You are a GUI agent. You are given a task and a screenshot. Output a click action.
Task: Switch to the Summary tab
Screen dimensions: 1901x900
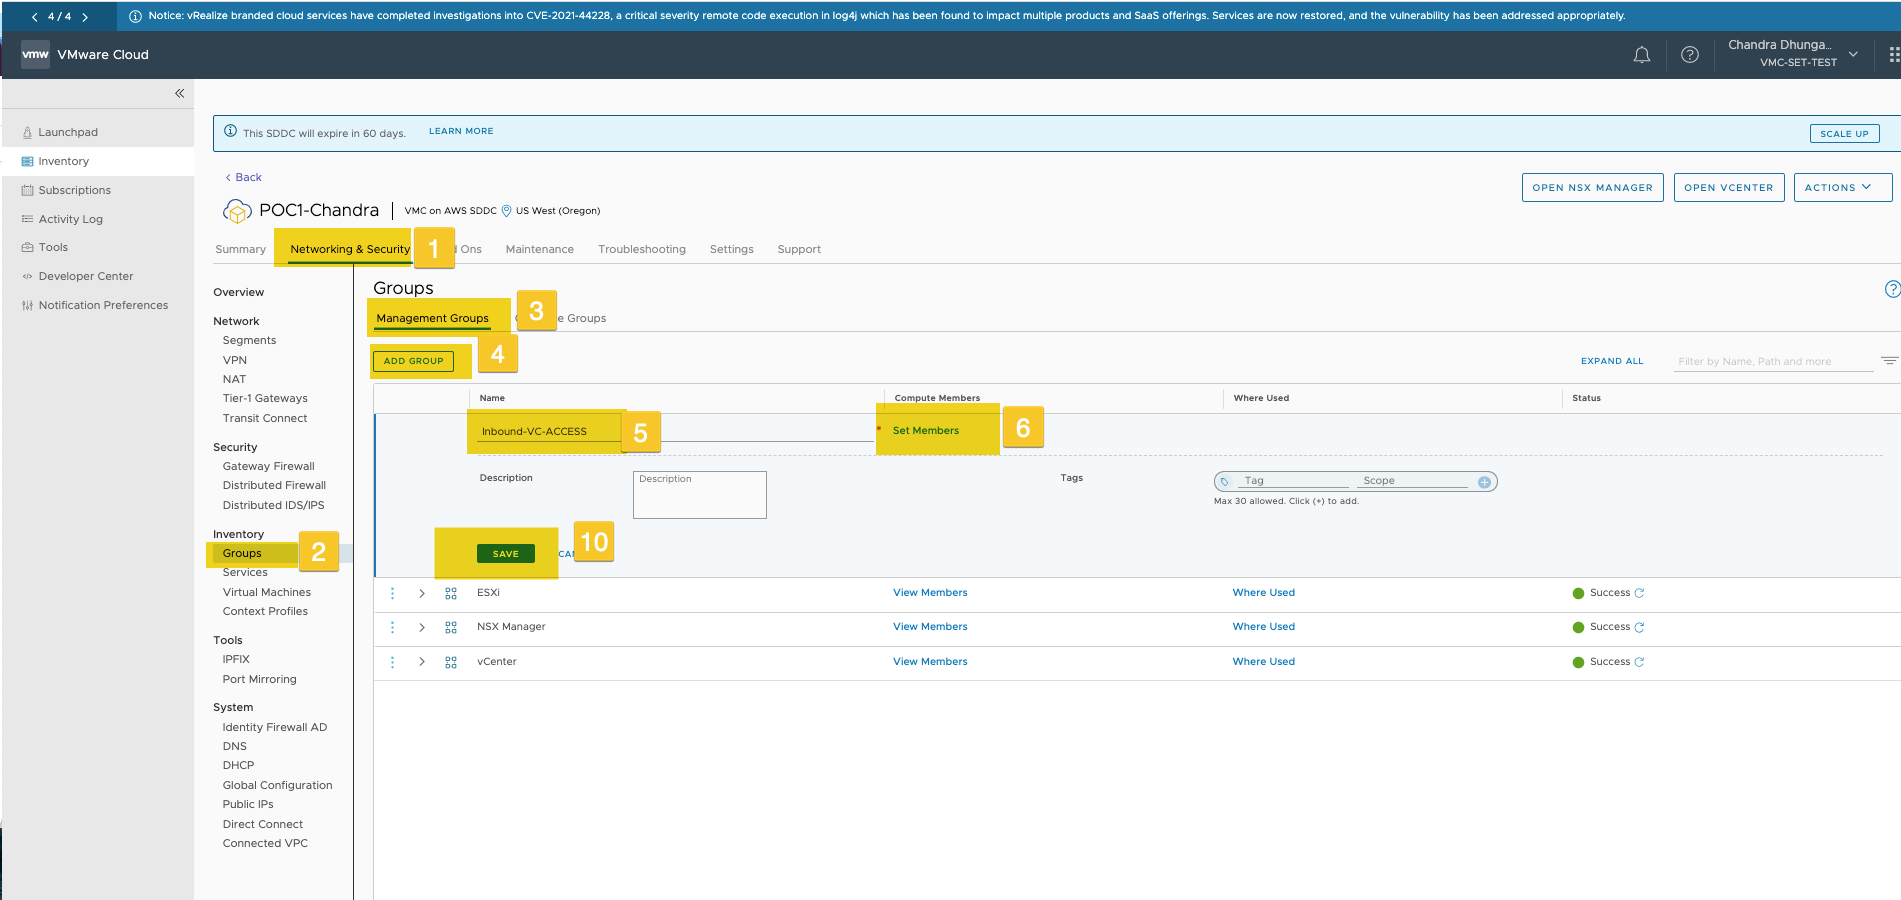pos(240,249)
